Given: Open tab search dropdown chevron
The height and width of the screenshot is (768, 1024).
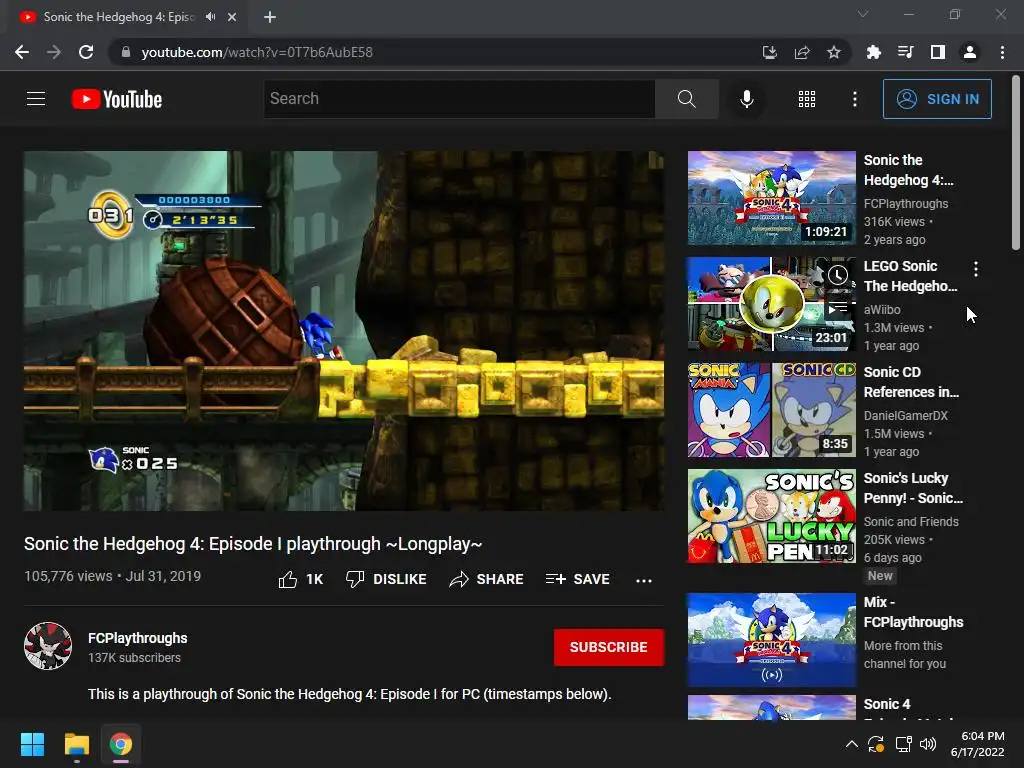Looking at the screenshot, I should [863, 14].
